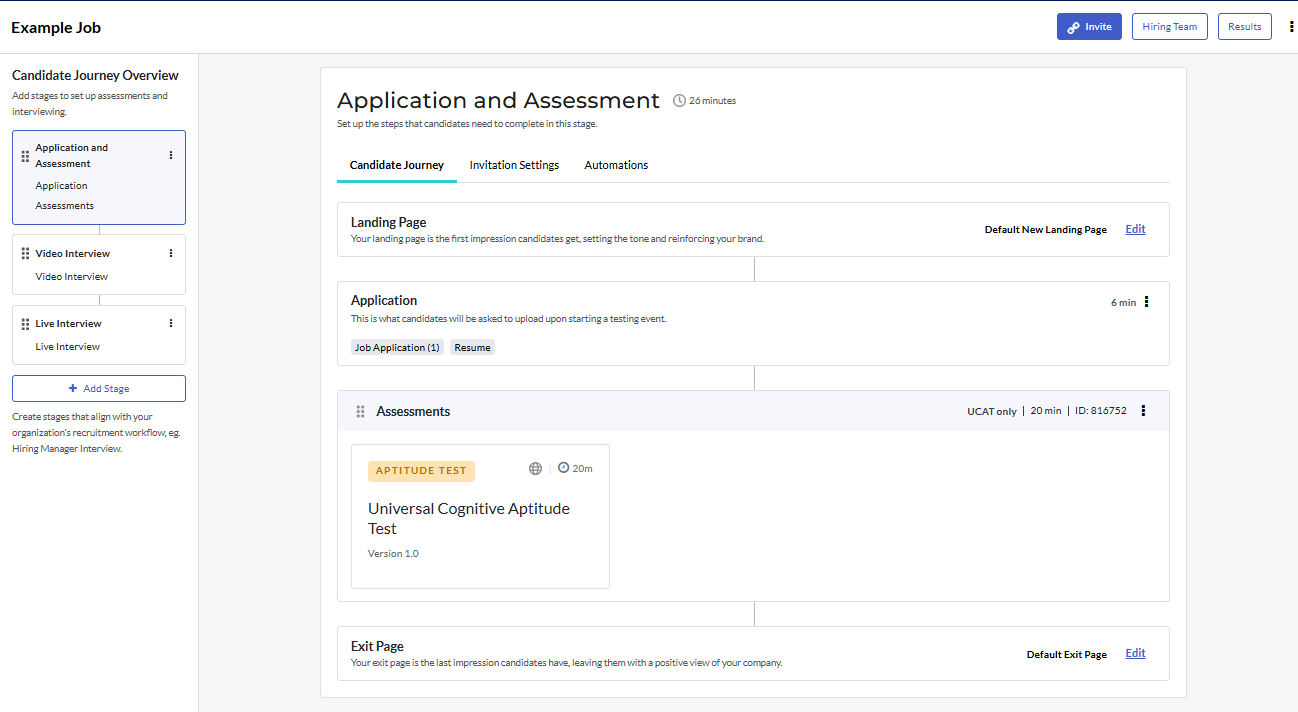The height and width of the screenshot is (712, 1298).
Task: Click the Default Exit Page label
Action: 1067,655
